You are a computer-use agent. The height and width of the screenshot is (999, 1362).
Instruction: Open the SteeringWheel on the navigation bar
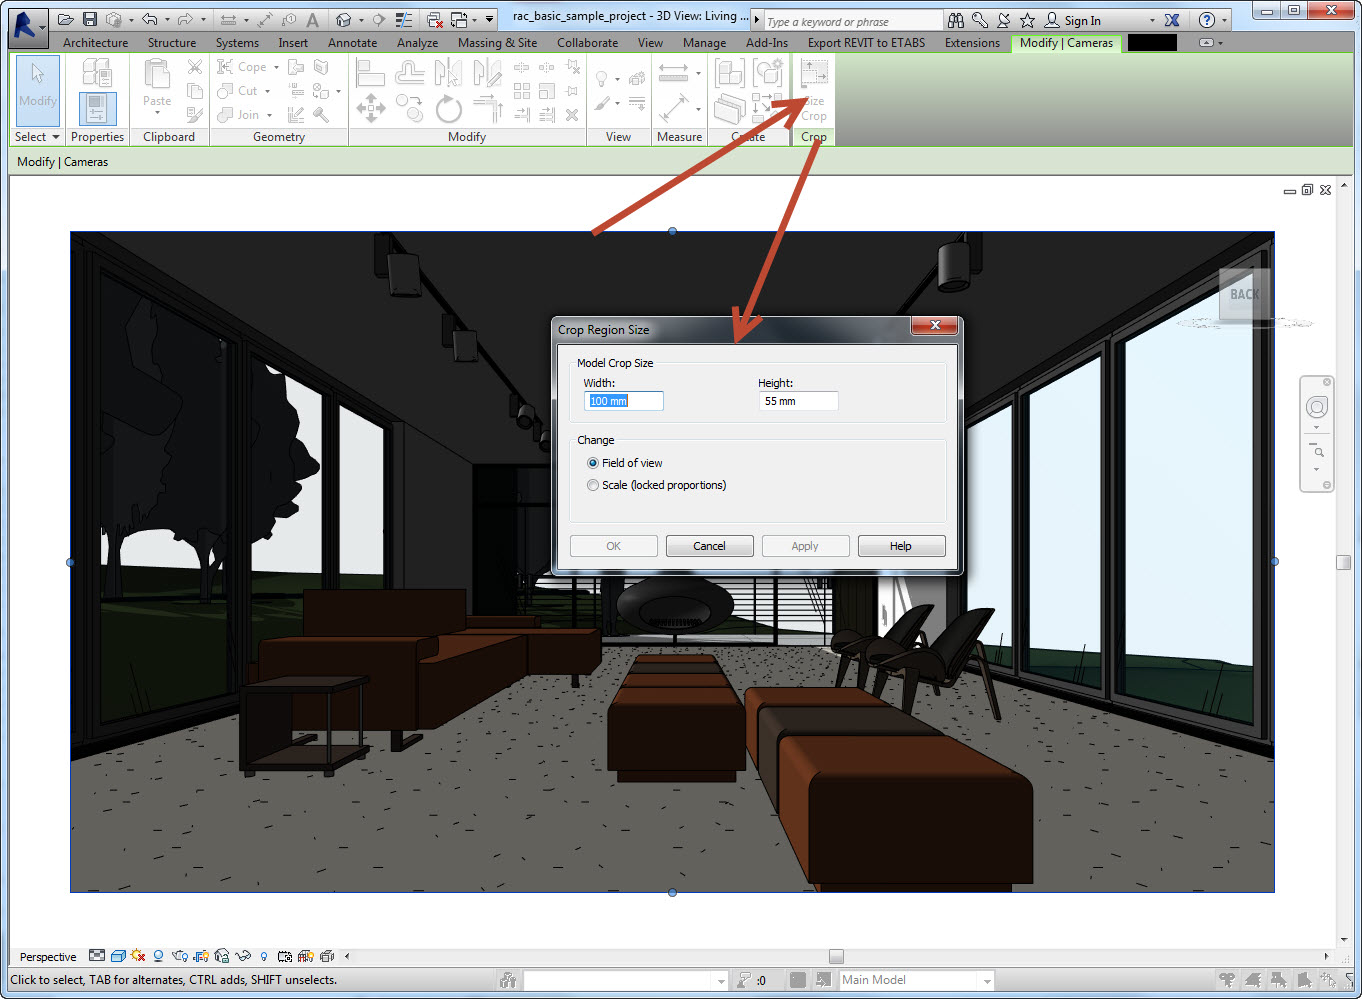click(x=1317, y=407)
